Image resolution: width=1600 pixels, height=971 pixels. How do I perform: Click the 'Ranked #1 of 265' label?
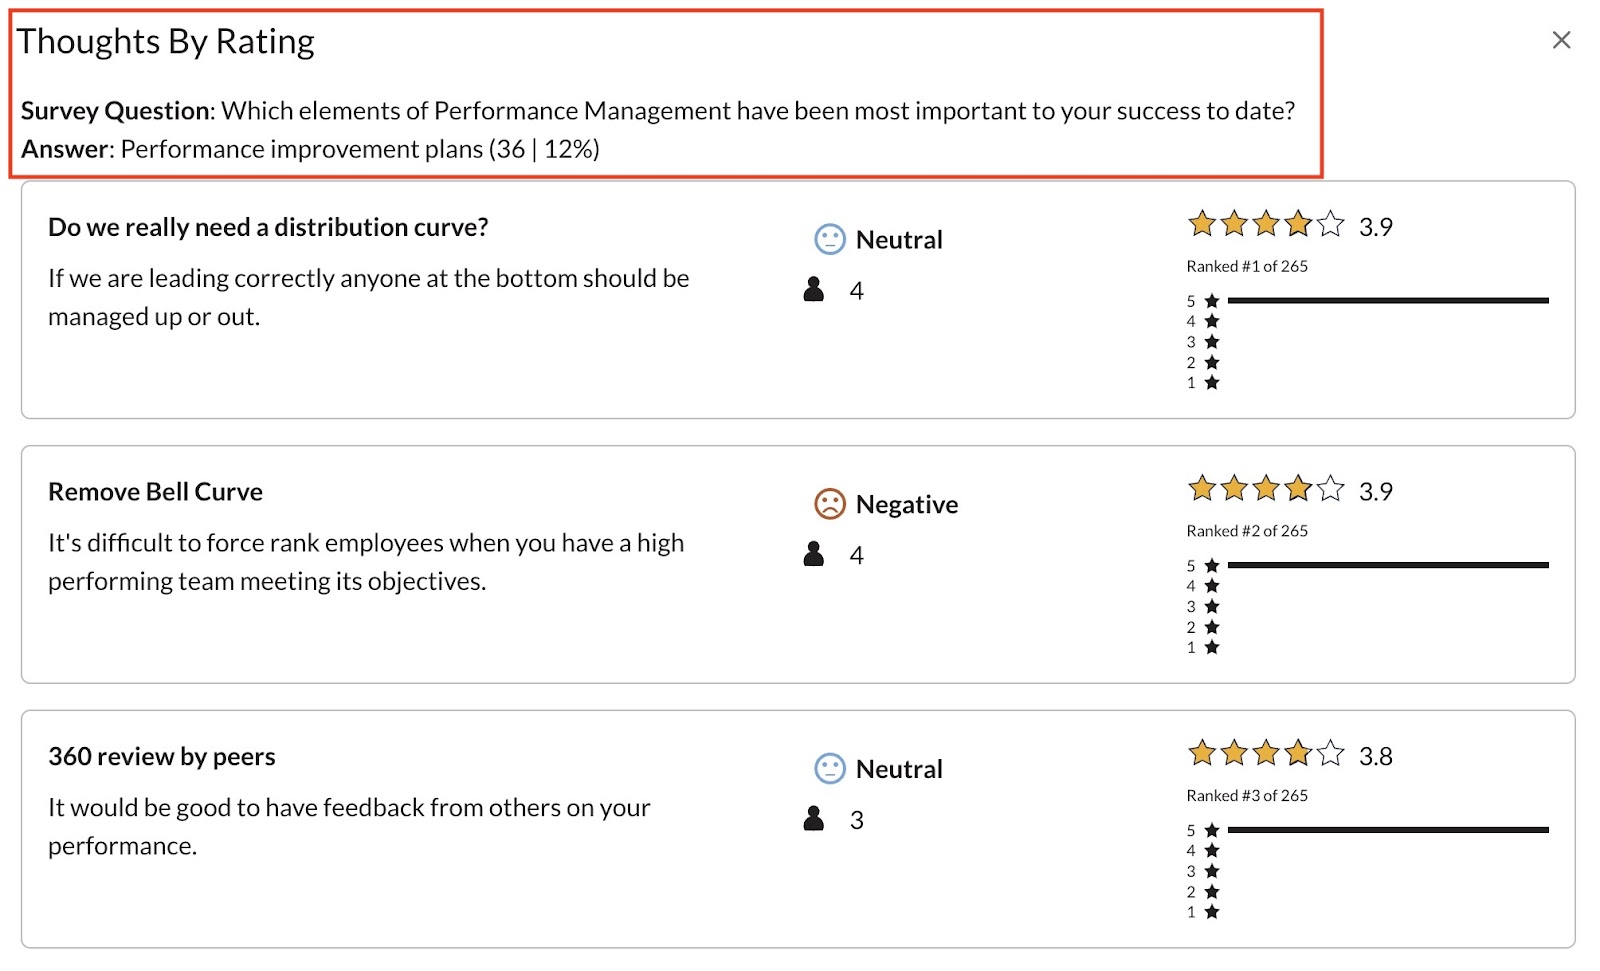tap(1247, 266)
